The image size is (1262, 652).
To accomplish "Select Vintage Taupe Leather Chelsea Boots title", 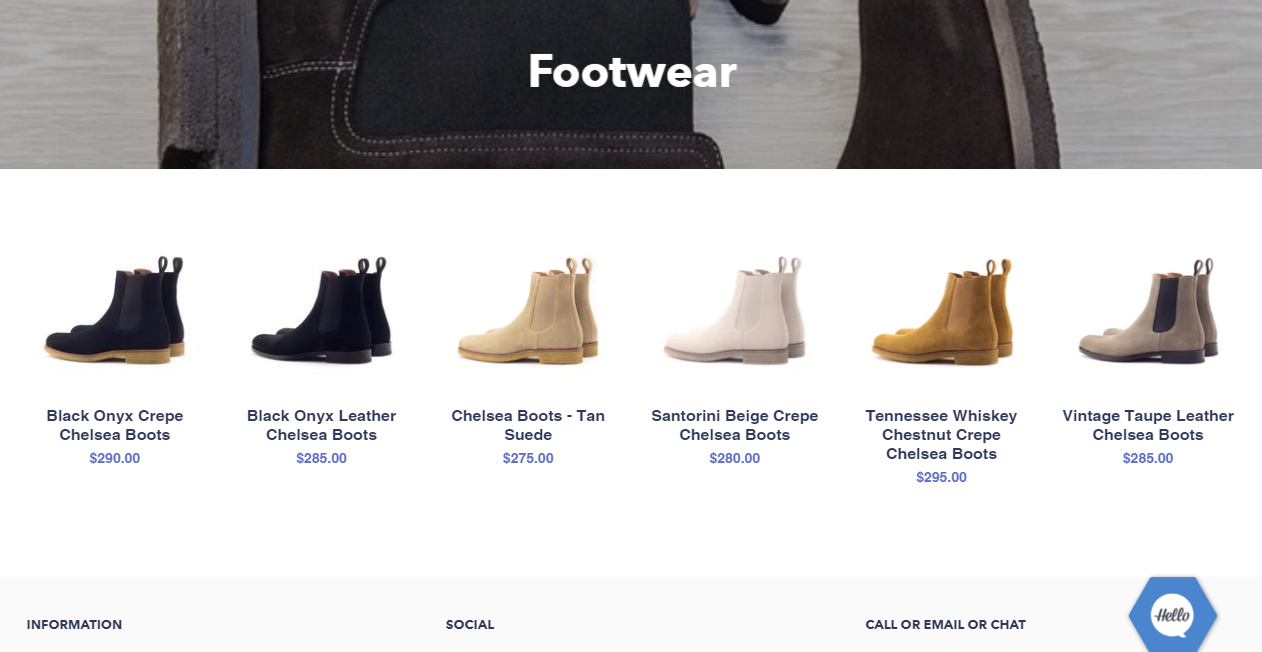I will (1148, 425).
